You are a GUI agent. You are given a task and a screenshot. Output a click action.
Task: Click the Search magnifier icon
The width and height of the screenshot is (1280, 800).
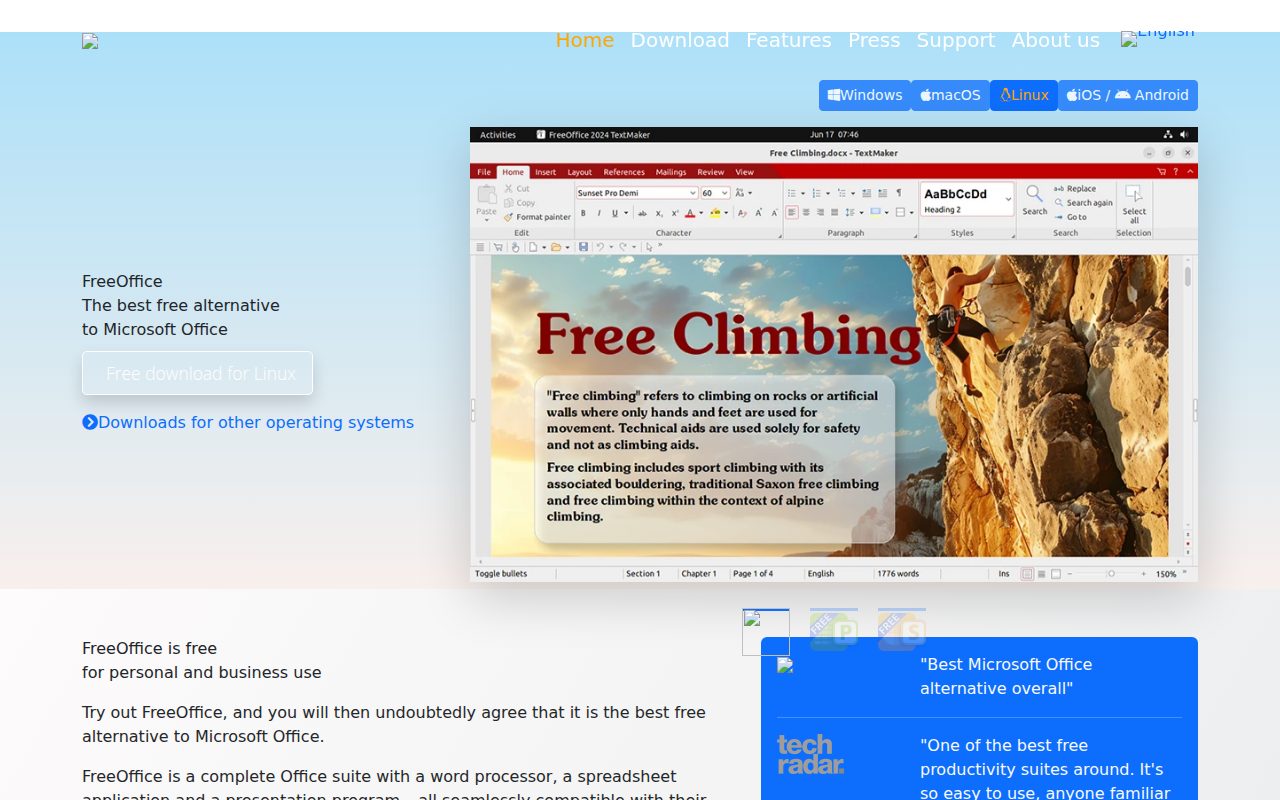click(1035, 194)
